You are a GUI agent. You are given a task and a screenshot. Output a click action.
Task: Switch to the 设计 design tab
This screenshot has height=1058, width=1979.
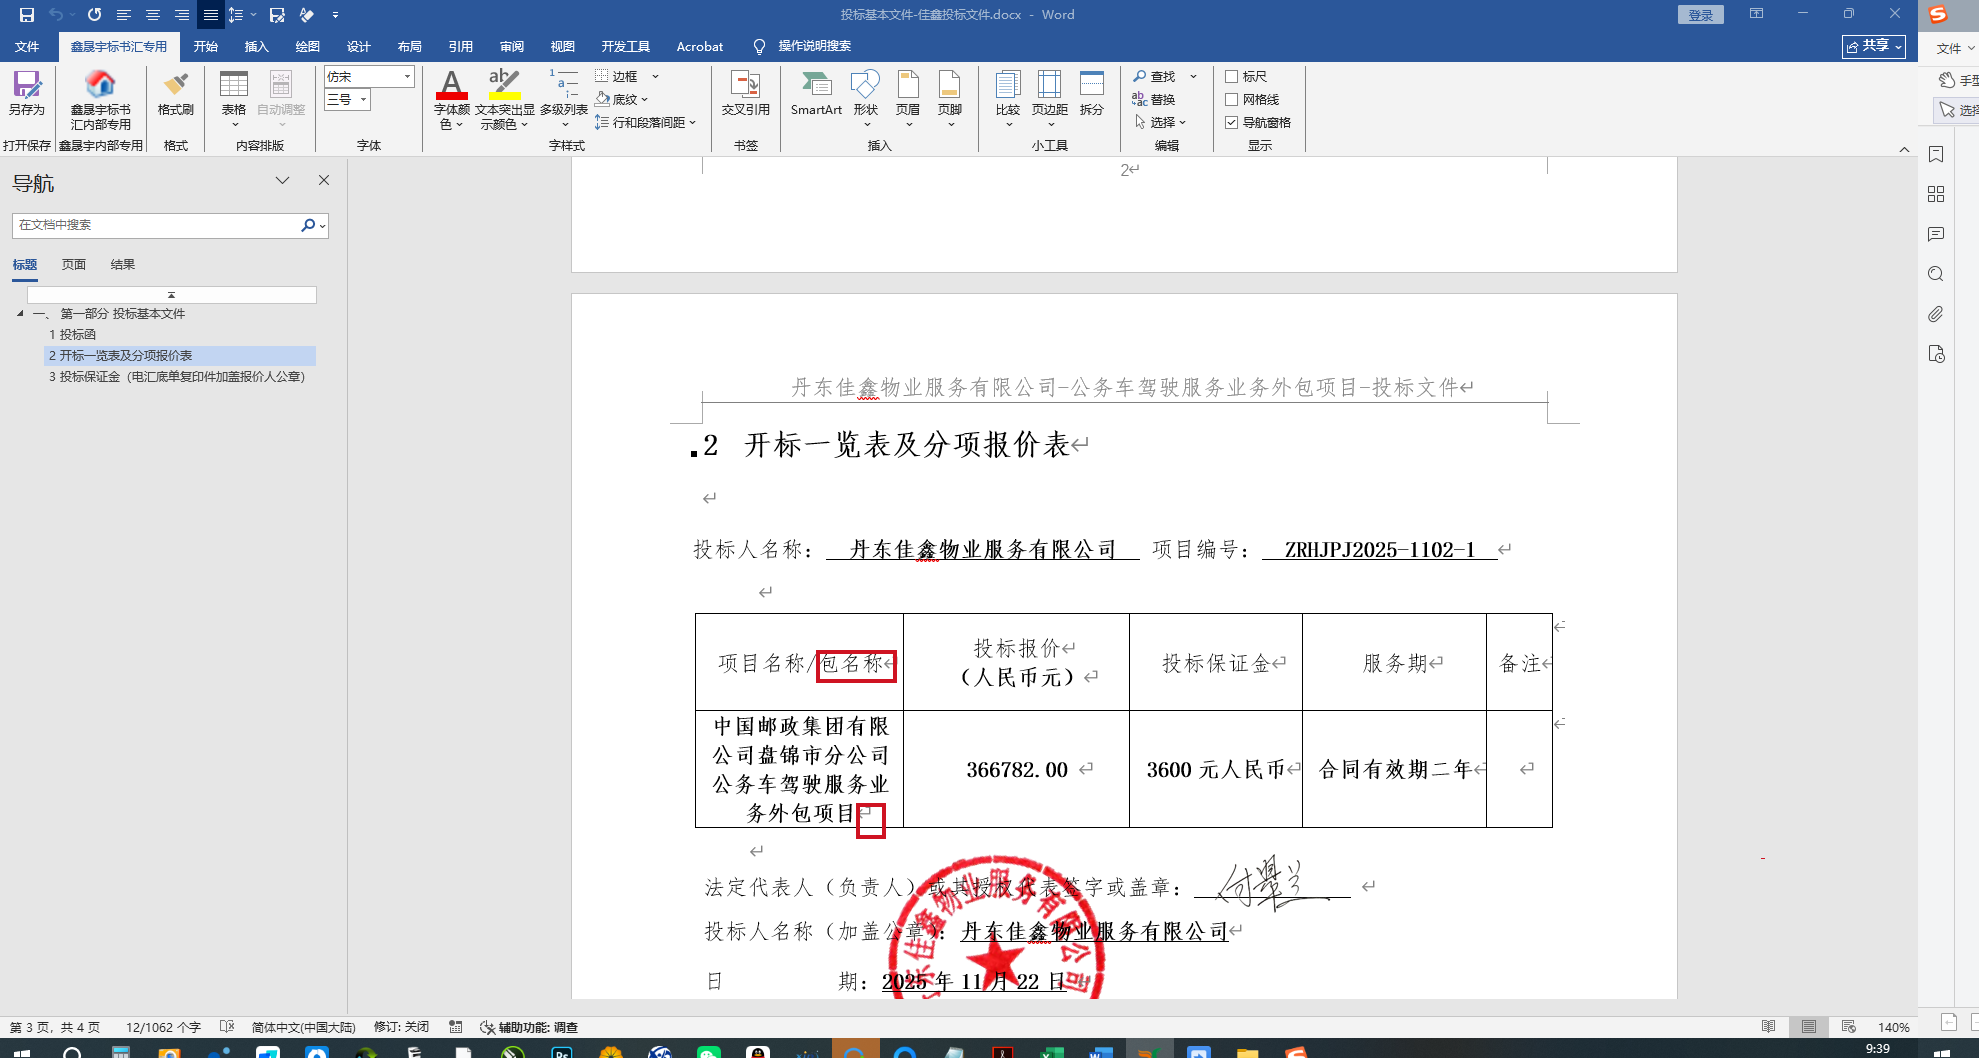click(x=359, y=46)
